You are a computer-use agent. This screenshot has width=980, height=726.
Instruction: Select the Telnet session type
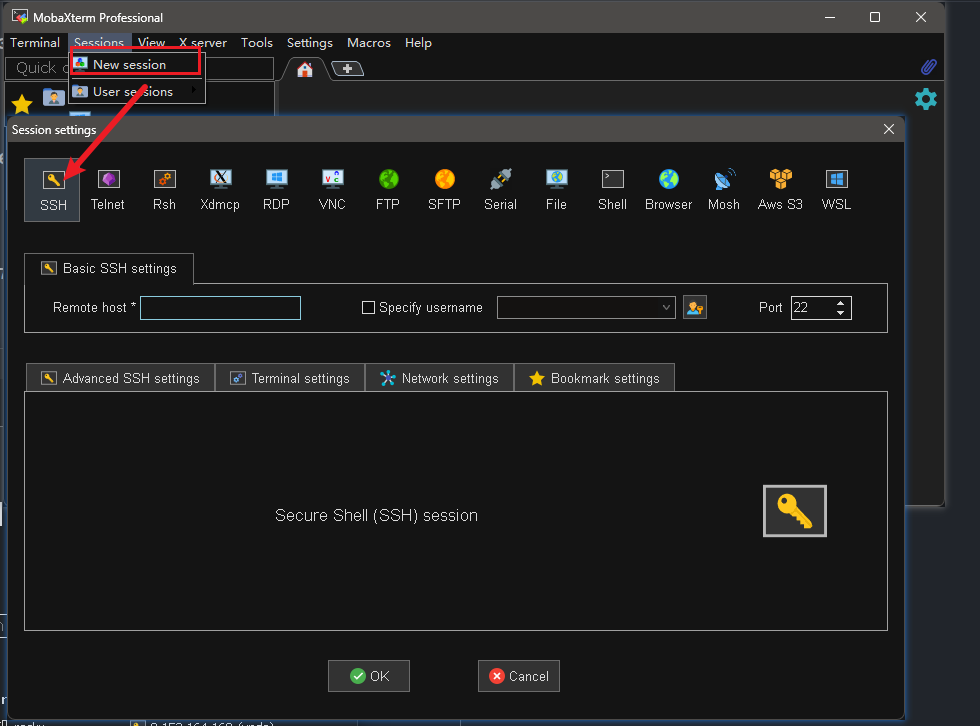[x=108, y=190]
